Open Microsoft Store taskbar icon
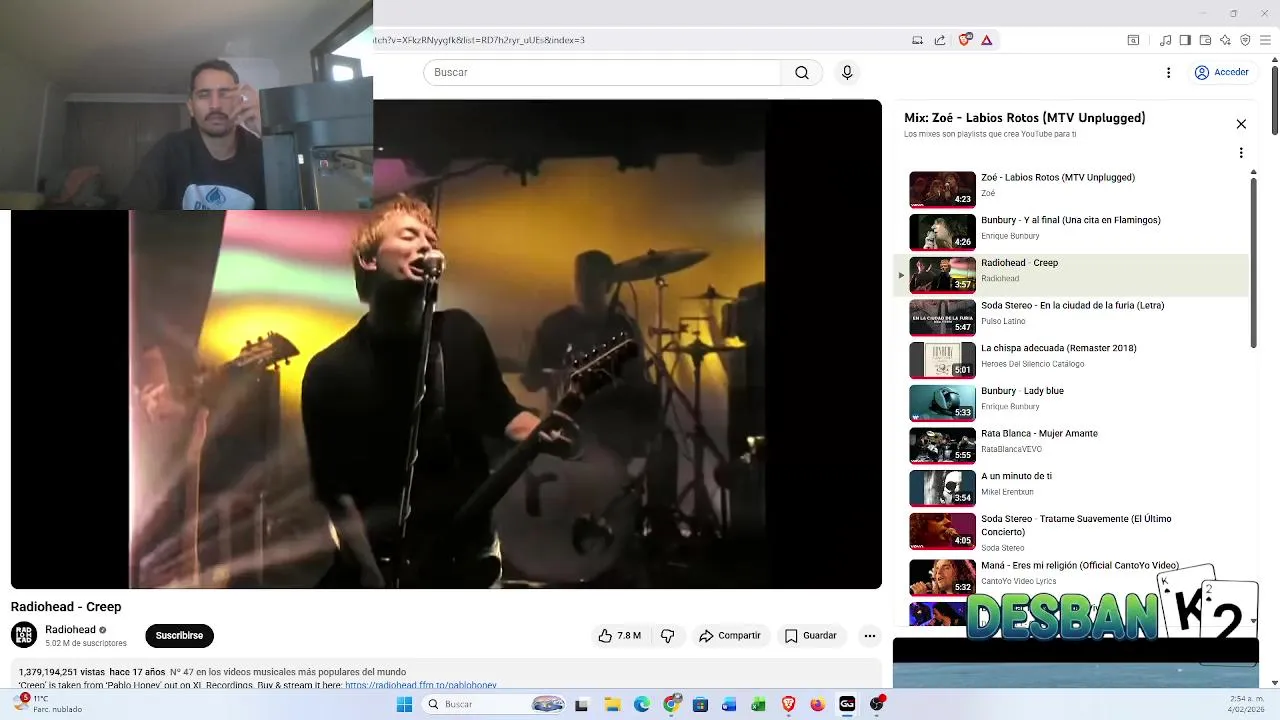The height and width of the screenshot is (720, 1280). click(x=701, y=704)
